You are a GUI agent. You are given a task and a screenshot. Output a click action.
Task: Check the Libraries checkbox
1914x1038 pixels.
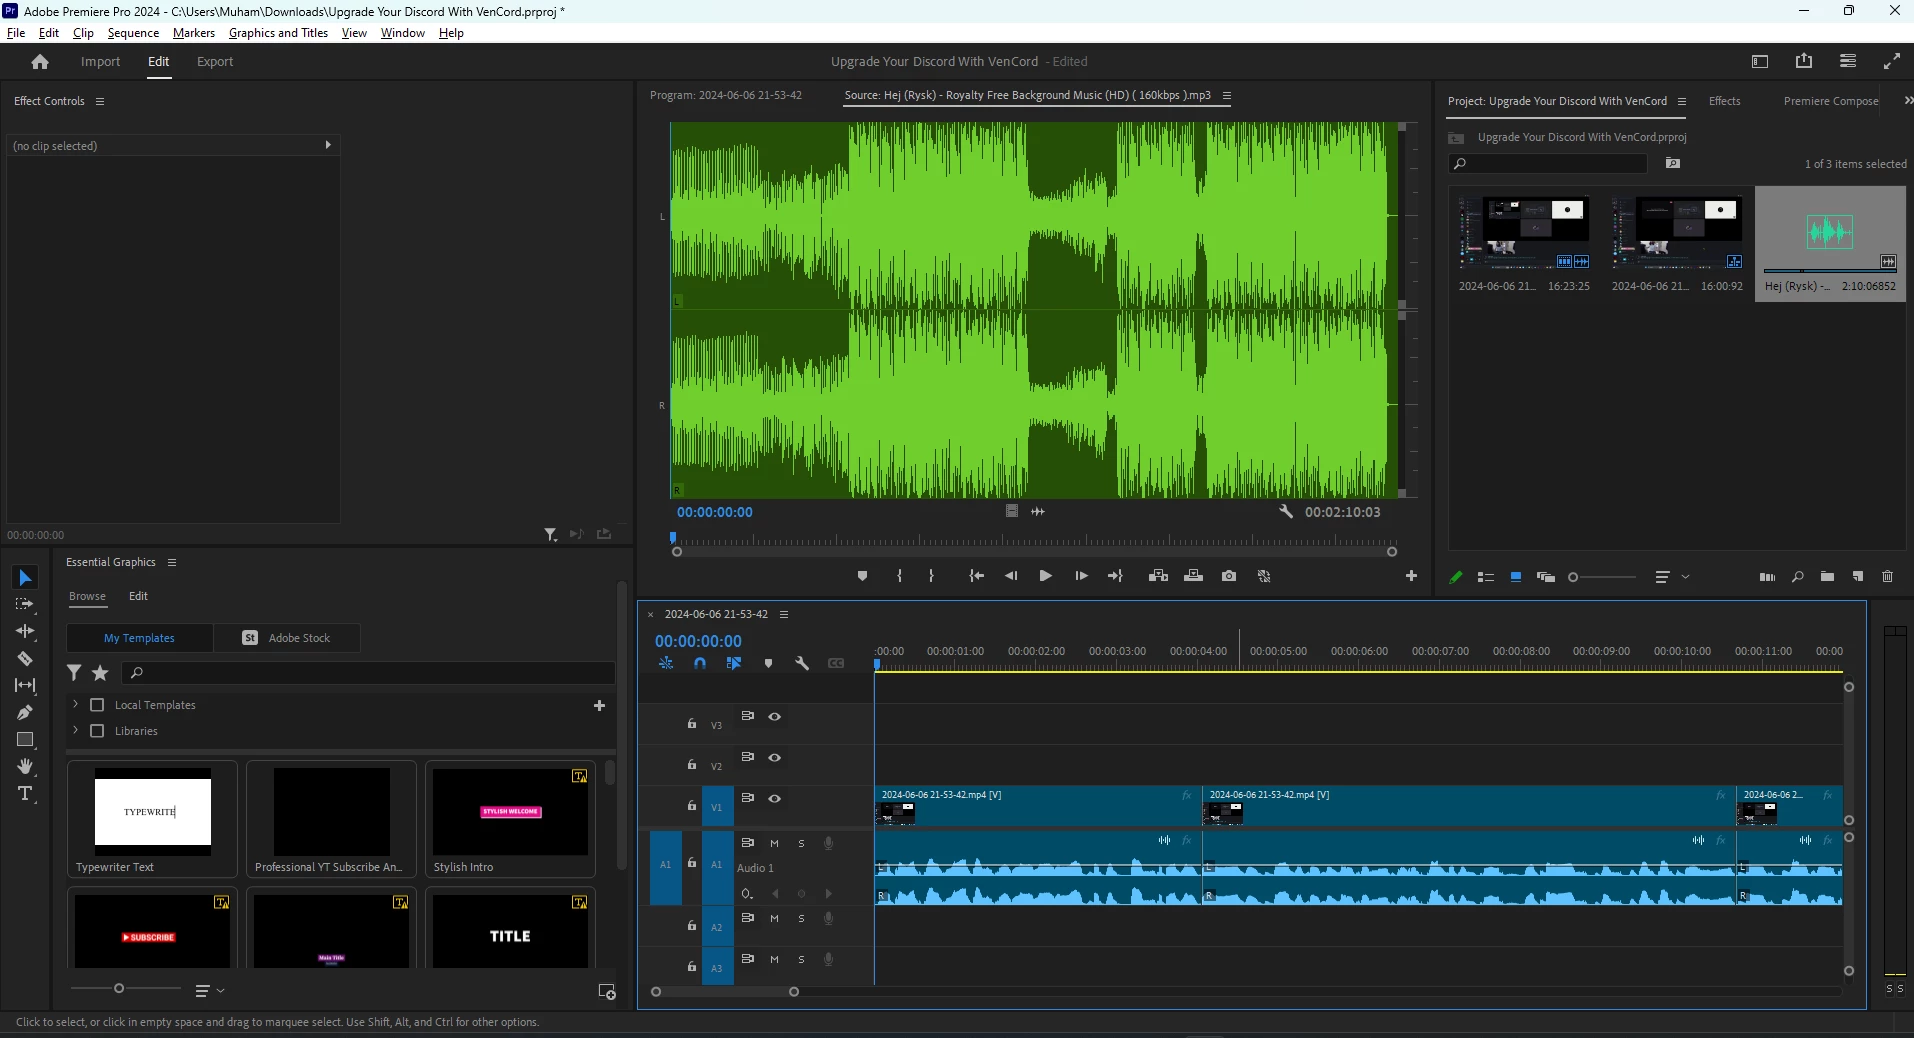coord(97,731)
